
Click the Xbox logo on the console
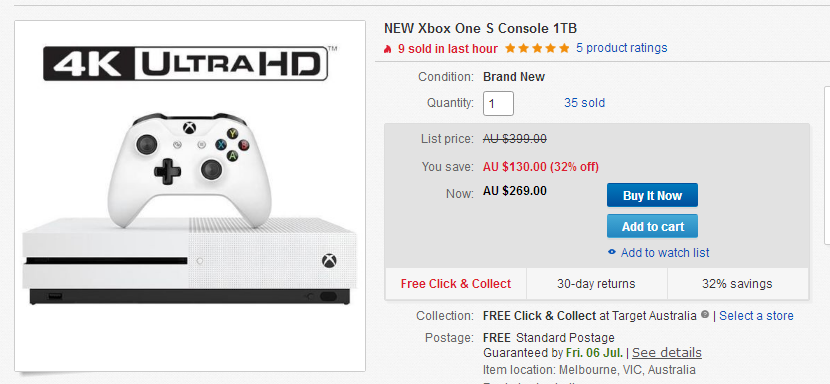coord(329,261)
